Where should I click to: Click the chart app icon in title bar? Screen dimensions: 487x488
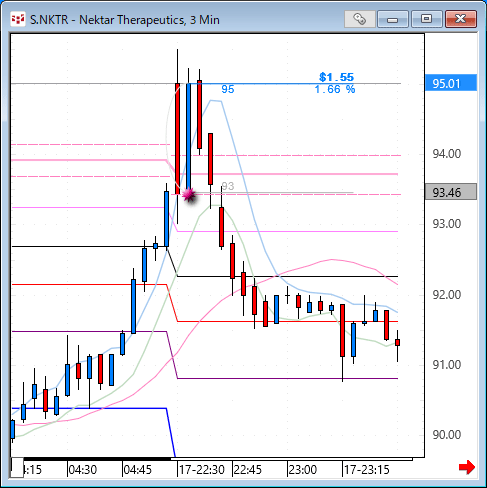coord(18,19)
